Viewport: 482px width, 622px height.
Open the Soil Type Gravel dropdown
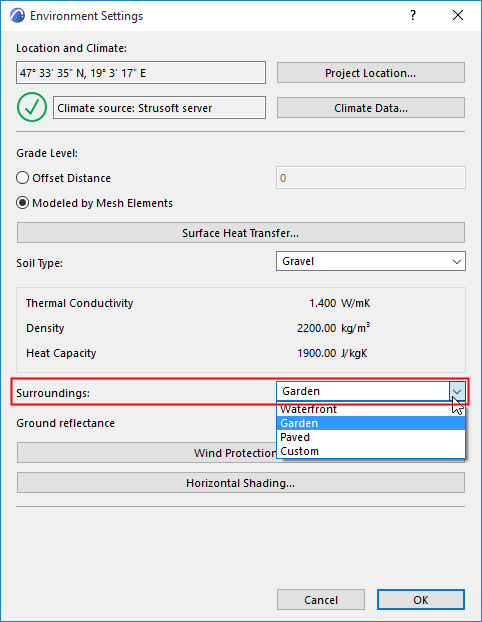point(371,261)
